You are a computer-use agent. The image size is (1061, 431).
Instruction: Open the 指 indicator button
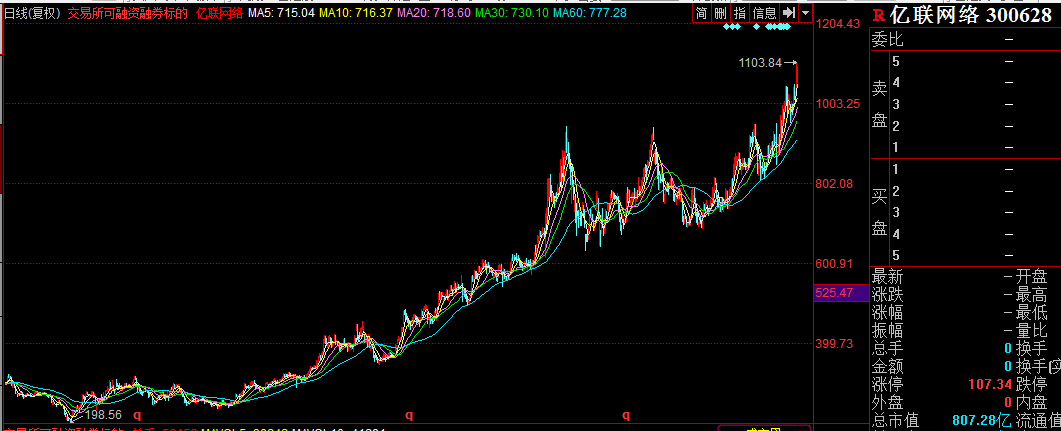point(740,12)
